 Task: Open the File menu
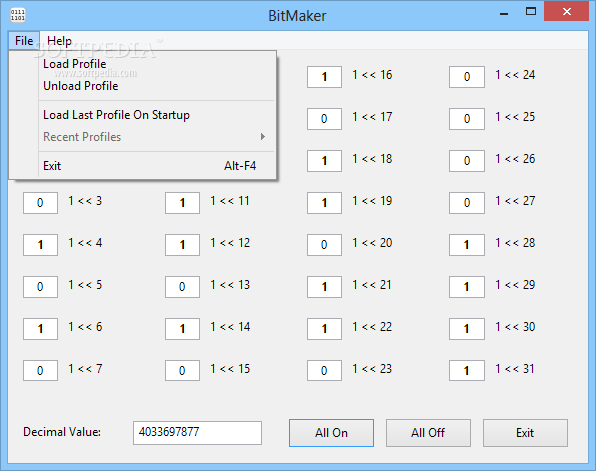pyautogui.click(x=24, y=40)
